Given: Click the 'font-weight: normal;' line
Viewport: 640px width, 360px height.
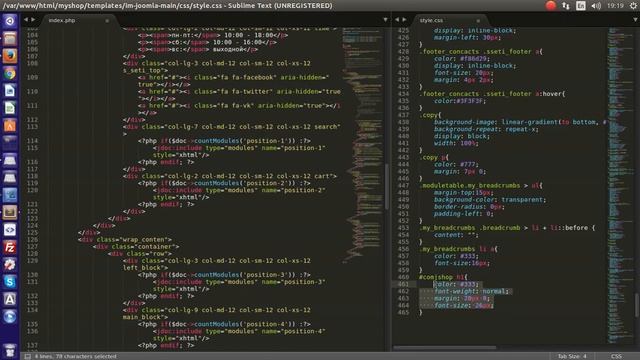Looking at the screenshot, I should 471,291.
